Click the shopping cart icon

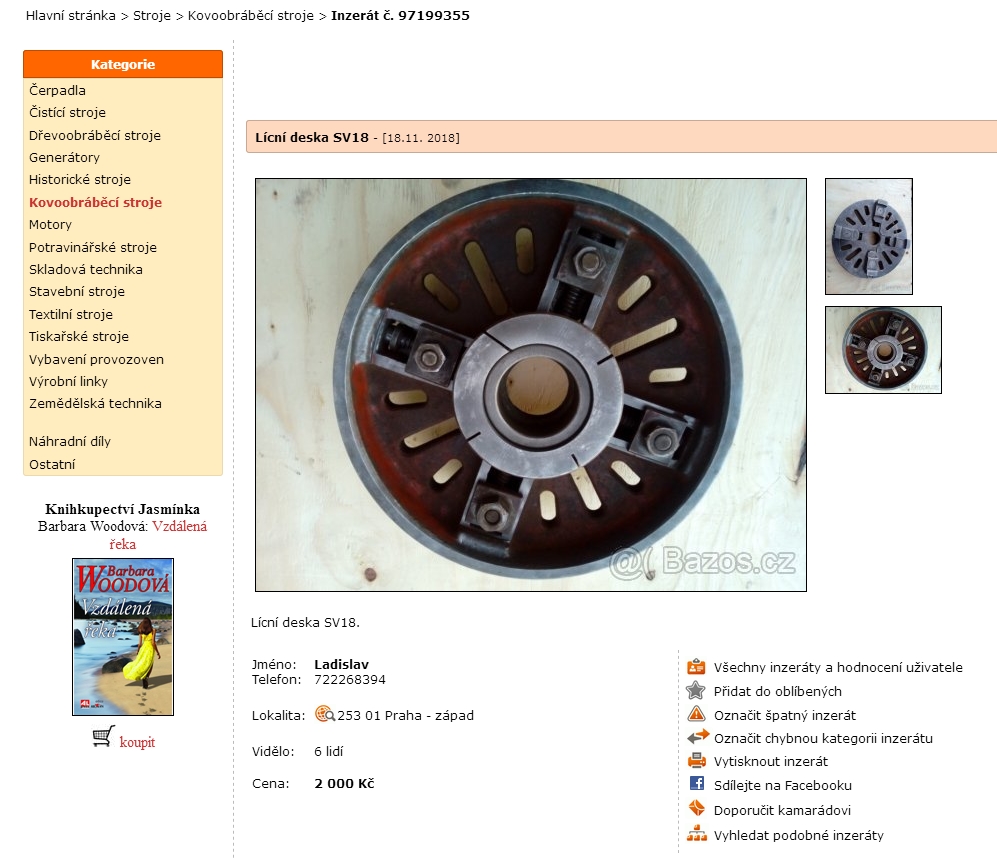pos(103,737)
